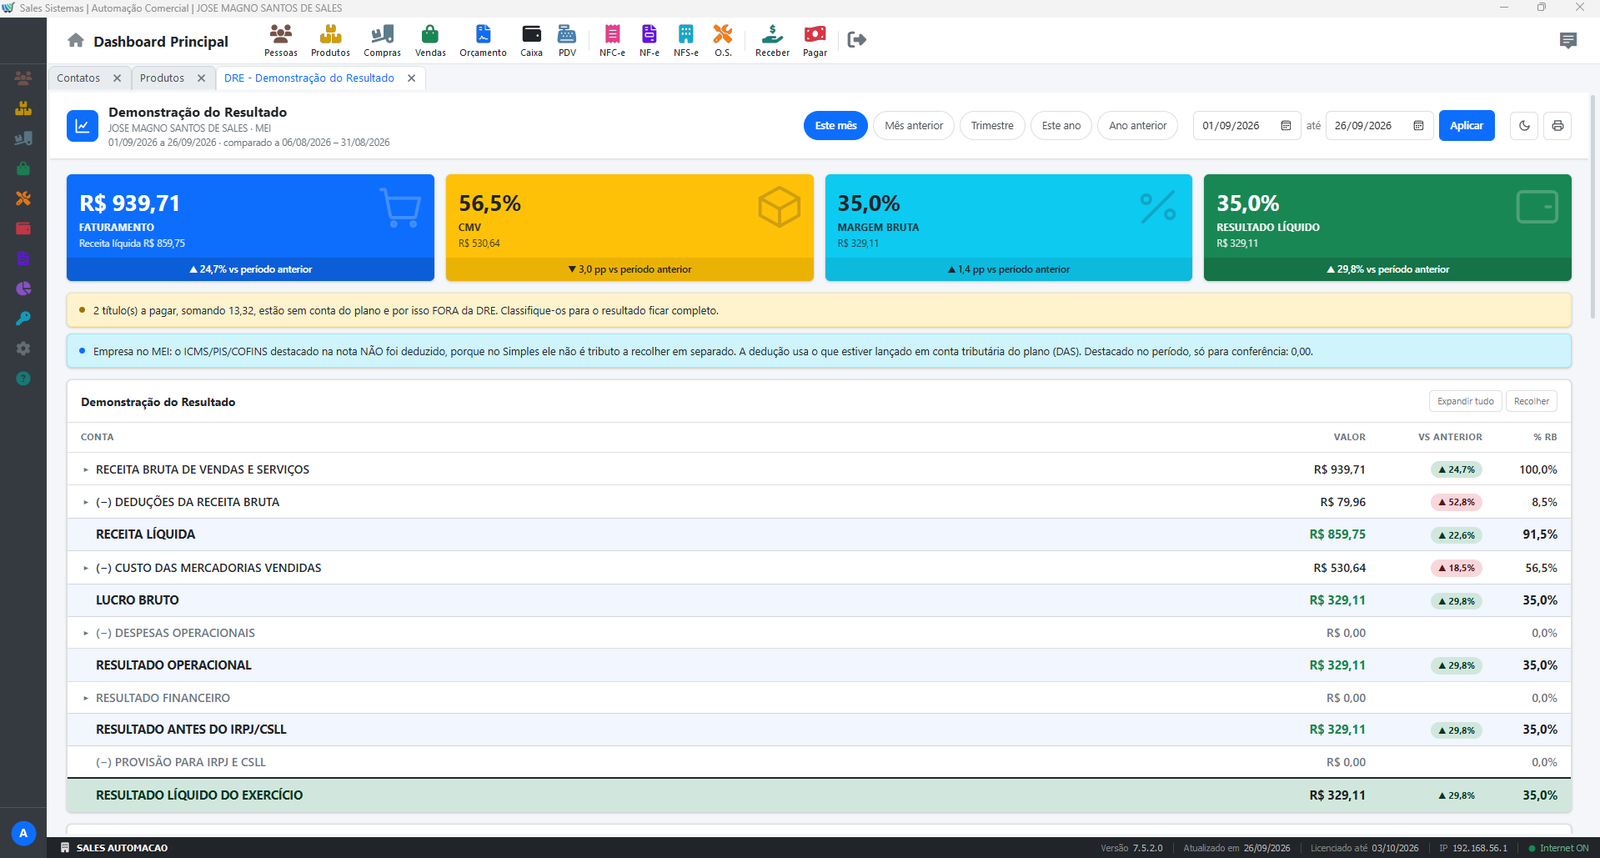1600x858 pixels.
Task: Close the DRE Demonstração do Resultado tab
Action: (x=411, y=78)
